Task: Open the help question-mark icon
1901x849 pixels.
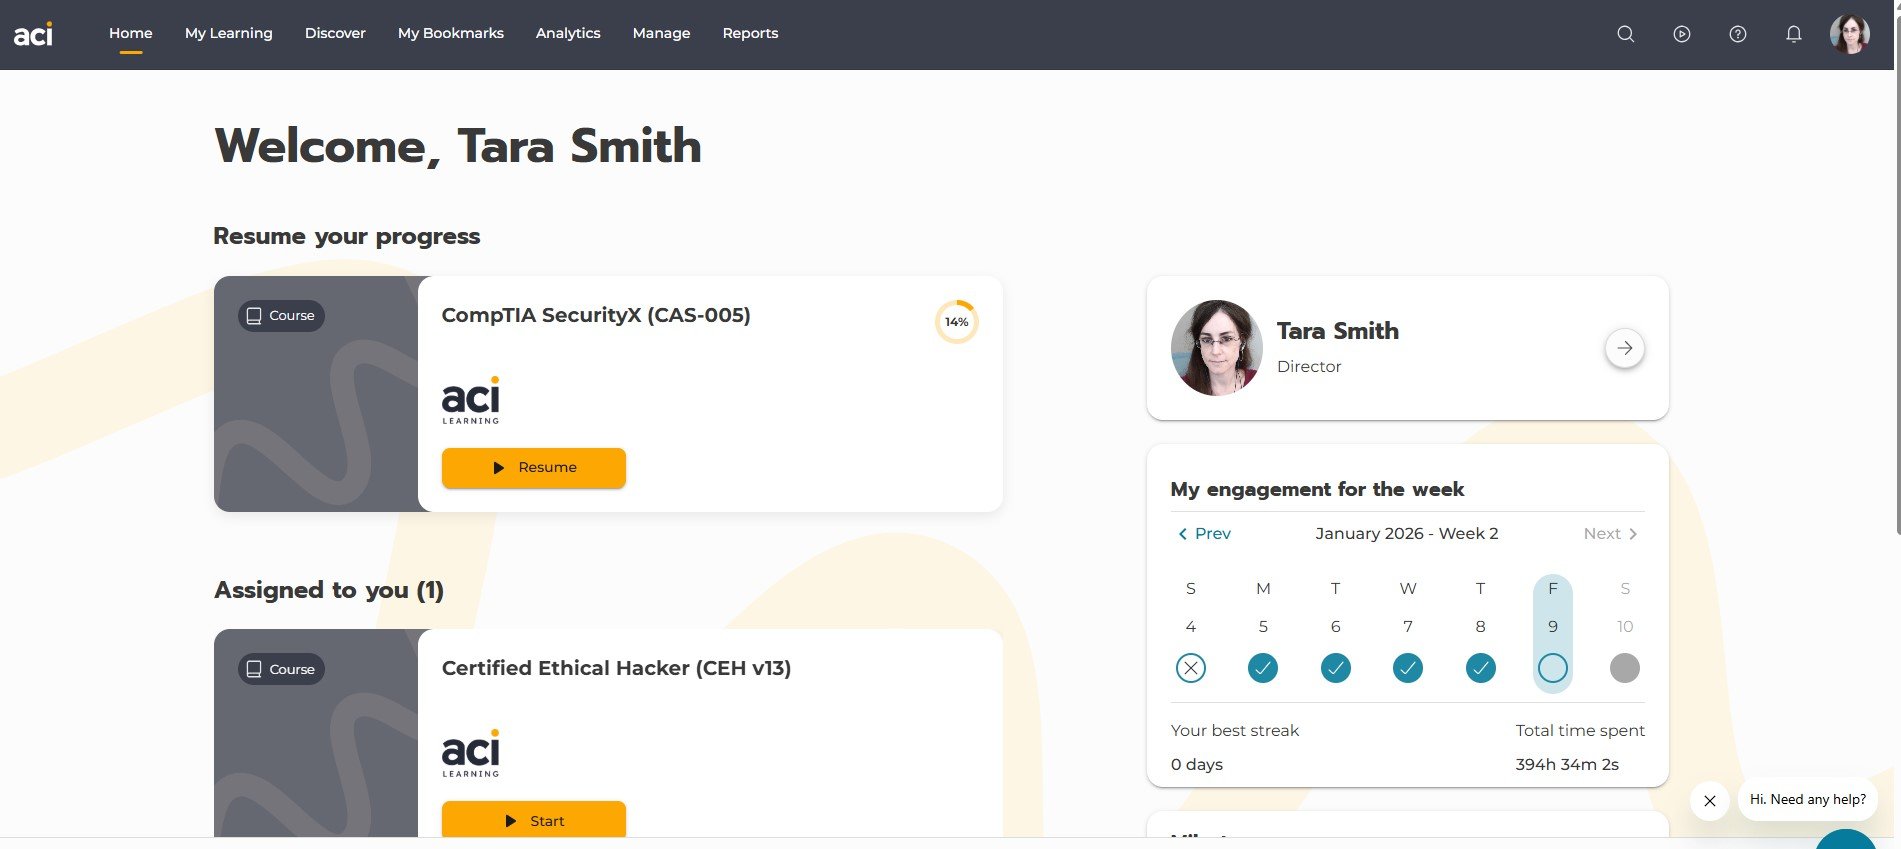Action: (1738, 34)
